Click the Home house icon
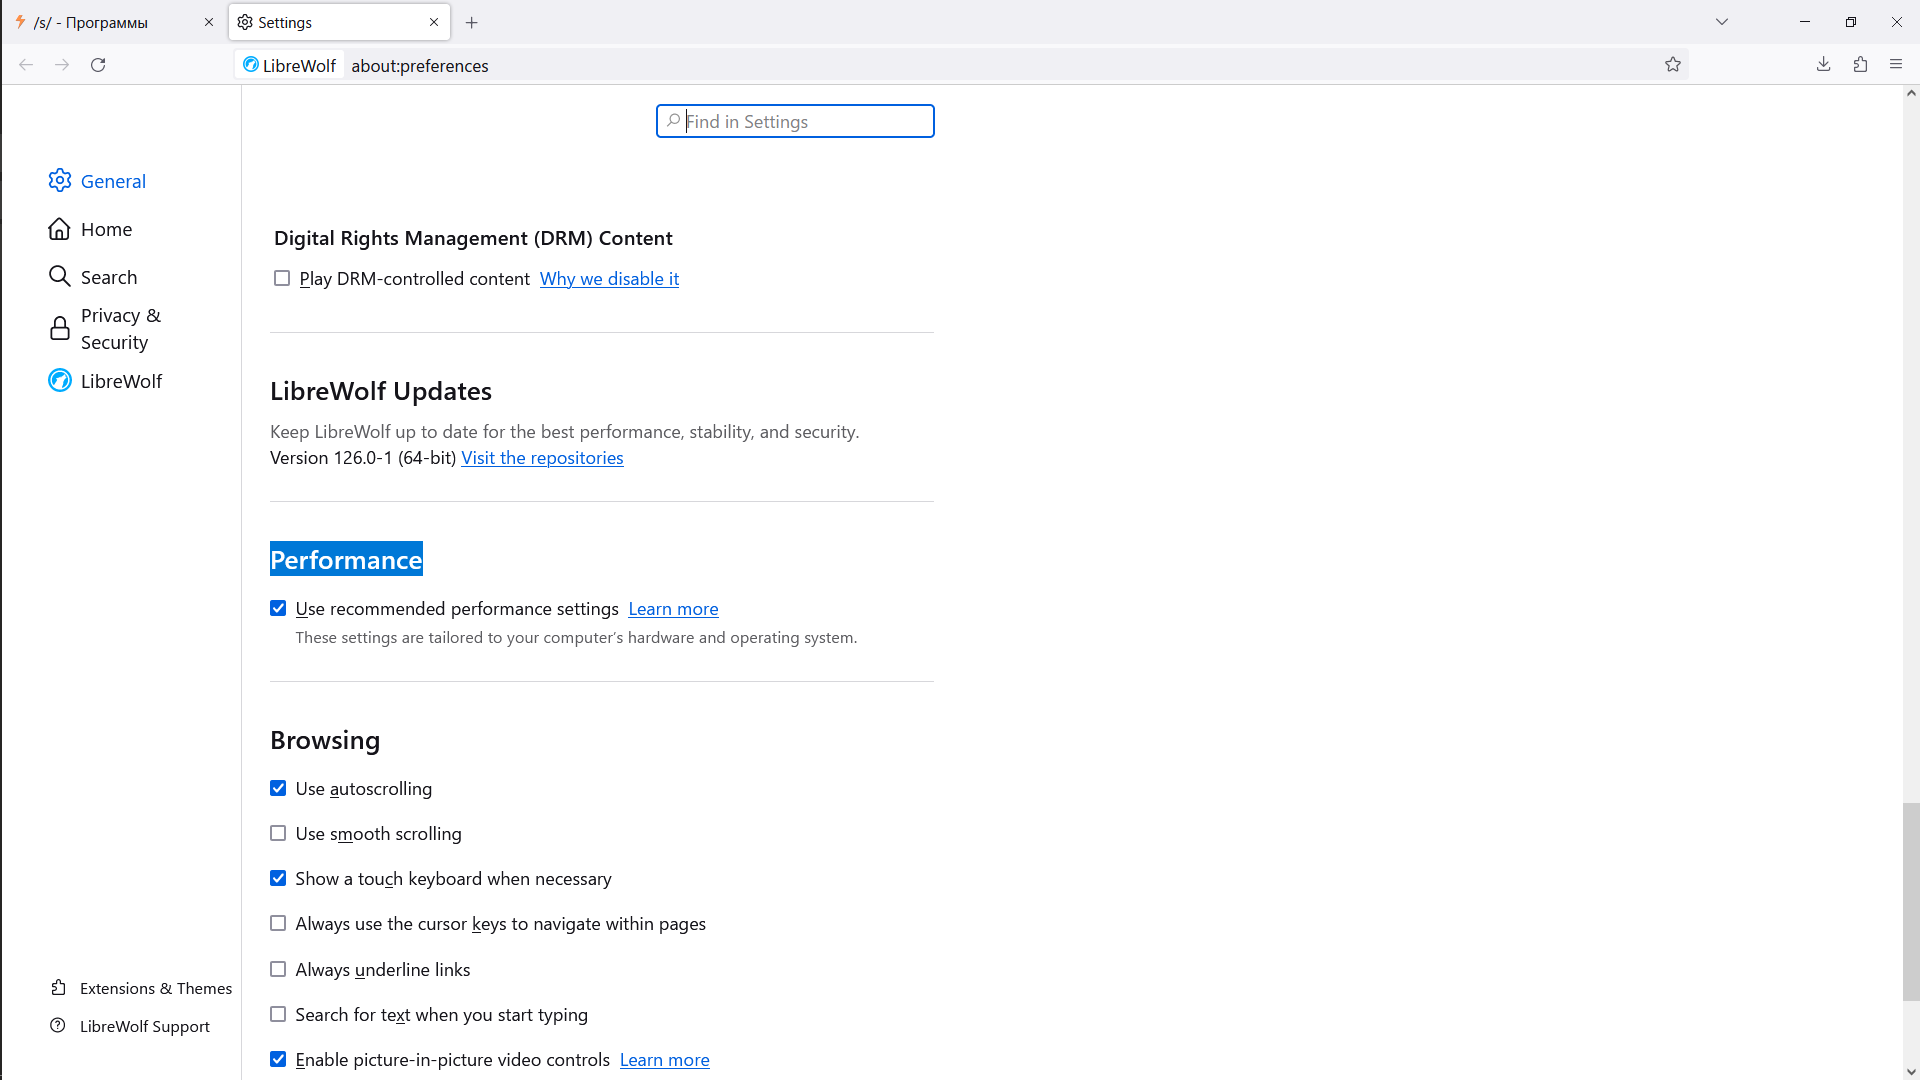1920x1080 pixels. [60, 229]
